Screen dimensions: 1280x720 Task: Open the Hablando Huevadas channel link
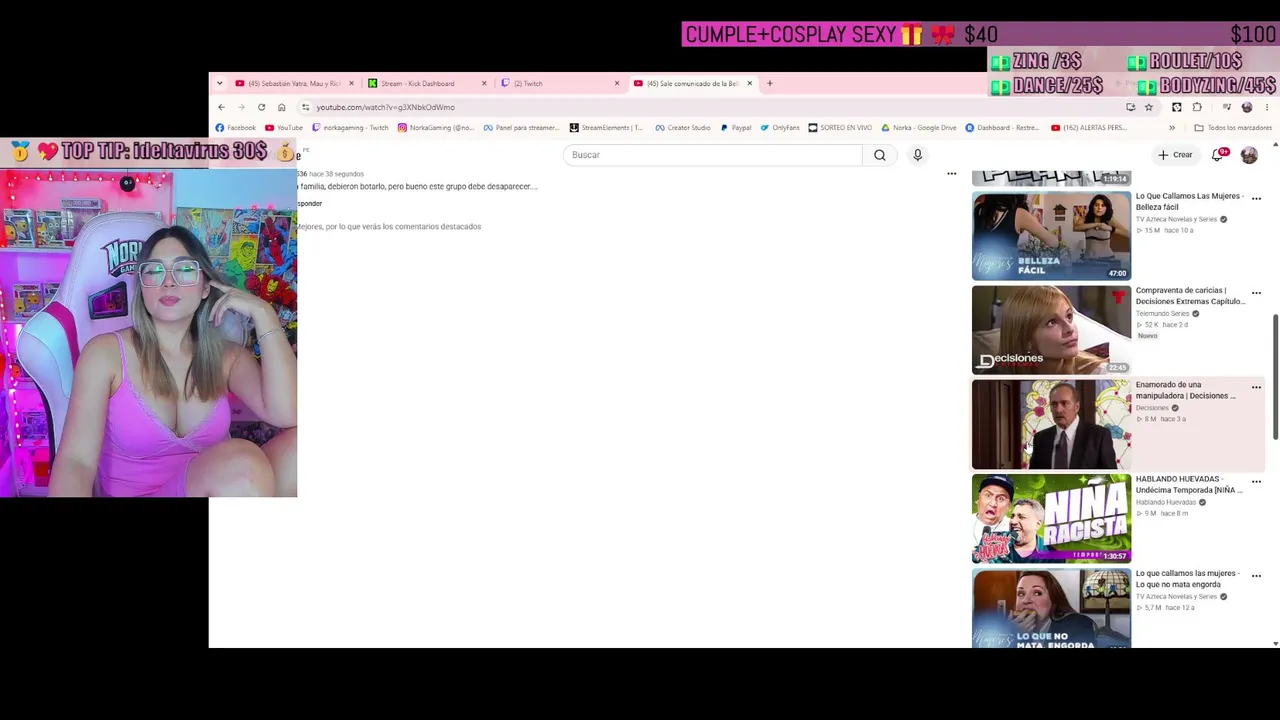[1165, 502]
